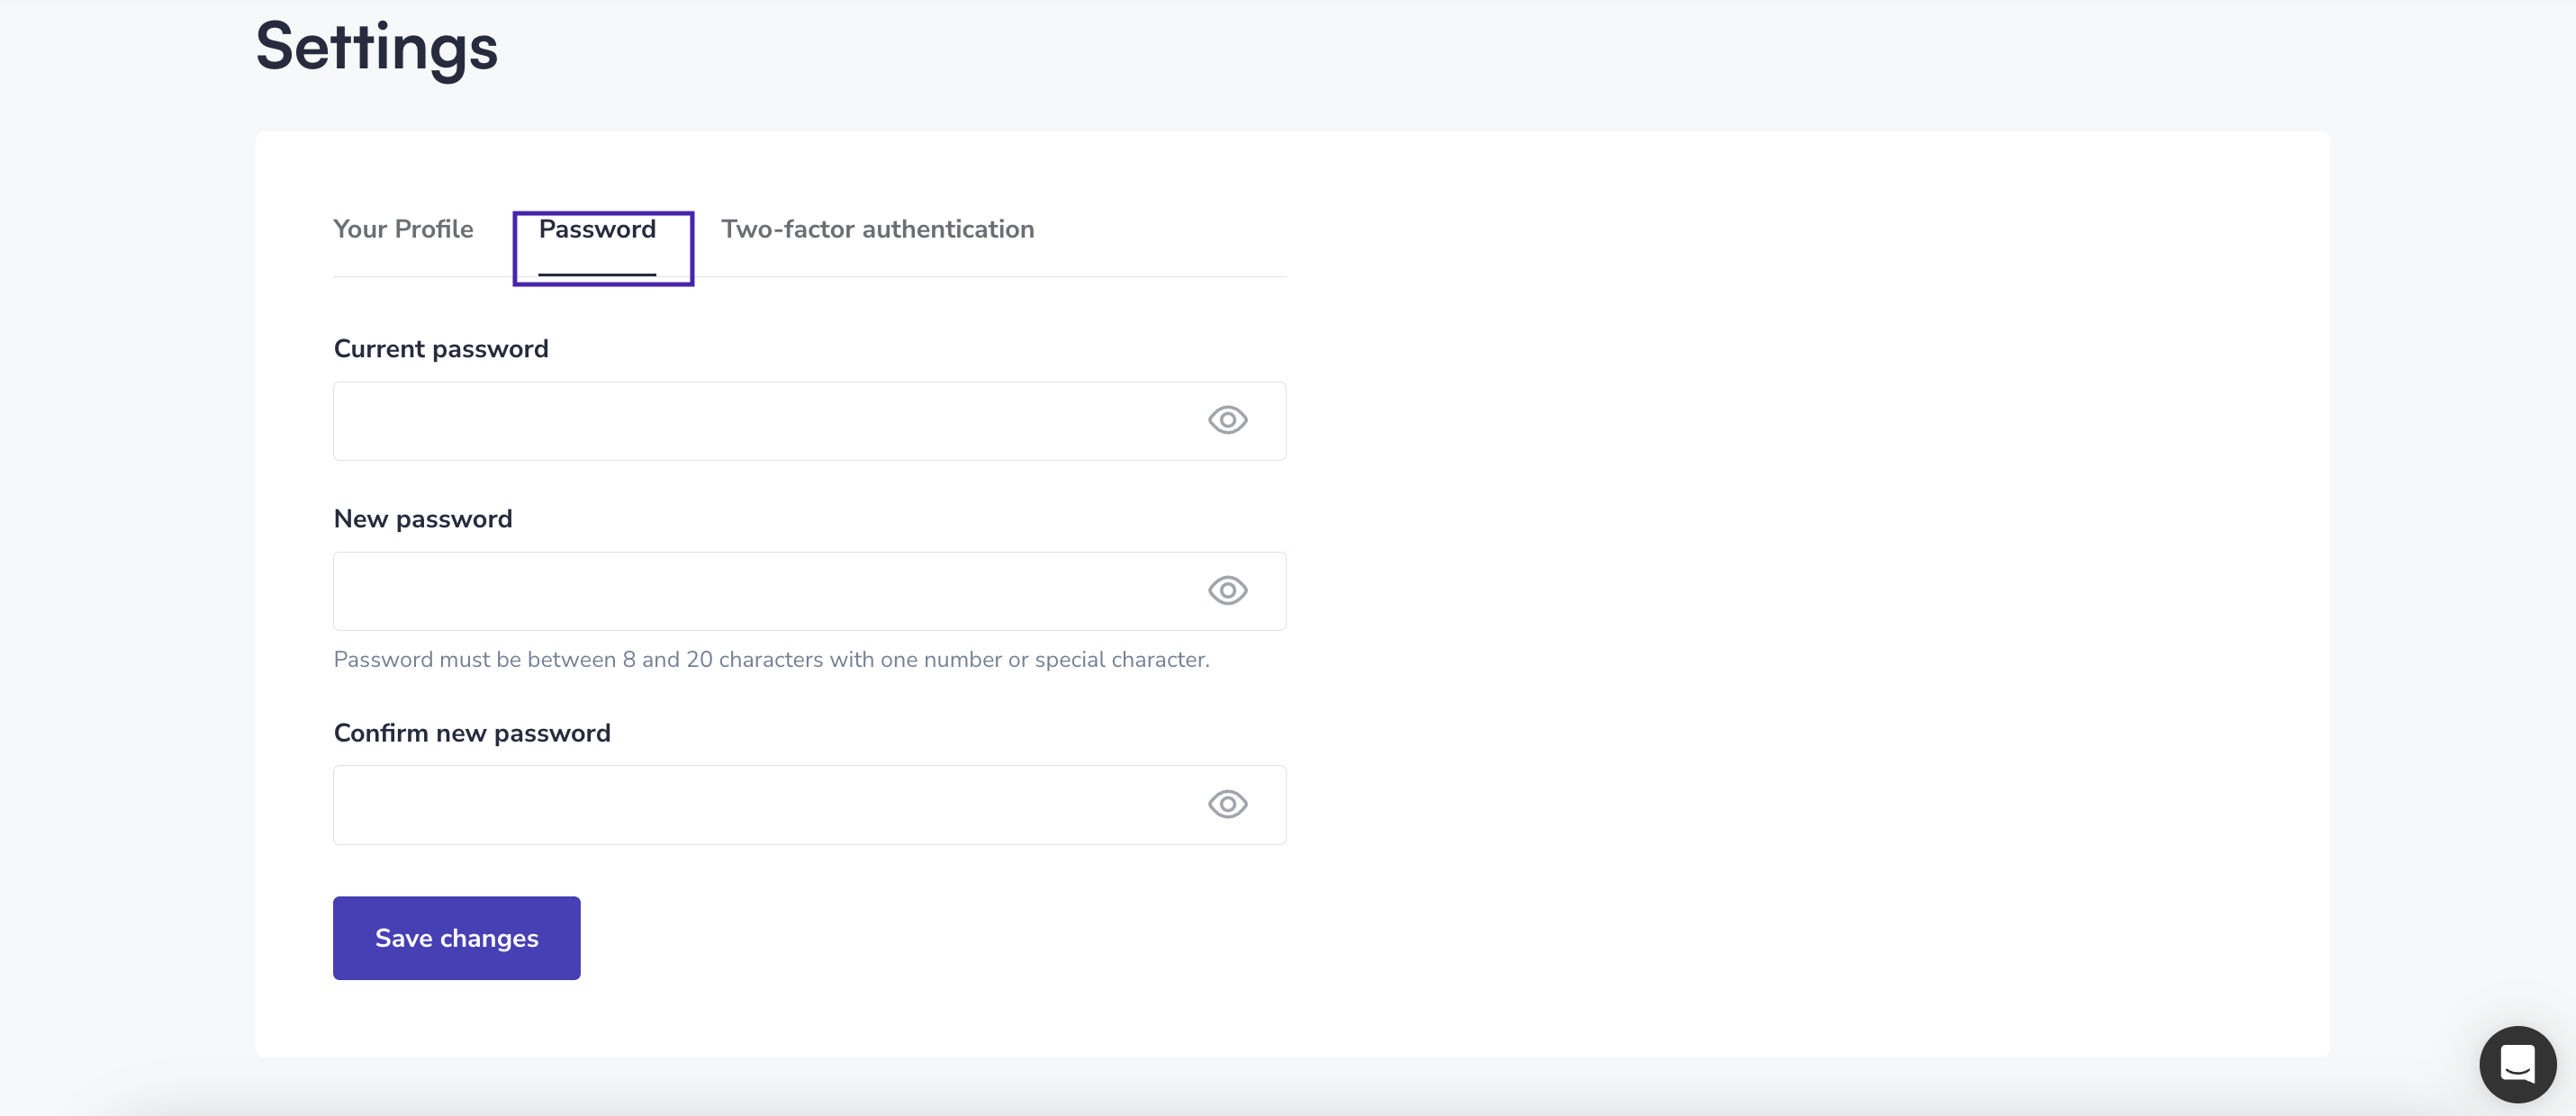Click the password requirements hint text
This screenshot has height=1116, width=2576.
click(x=771, y=659)
